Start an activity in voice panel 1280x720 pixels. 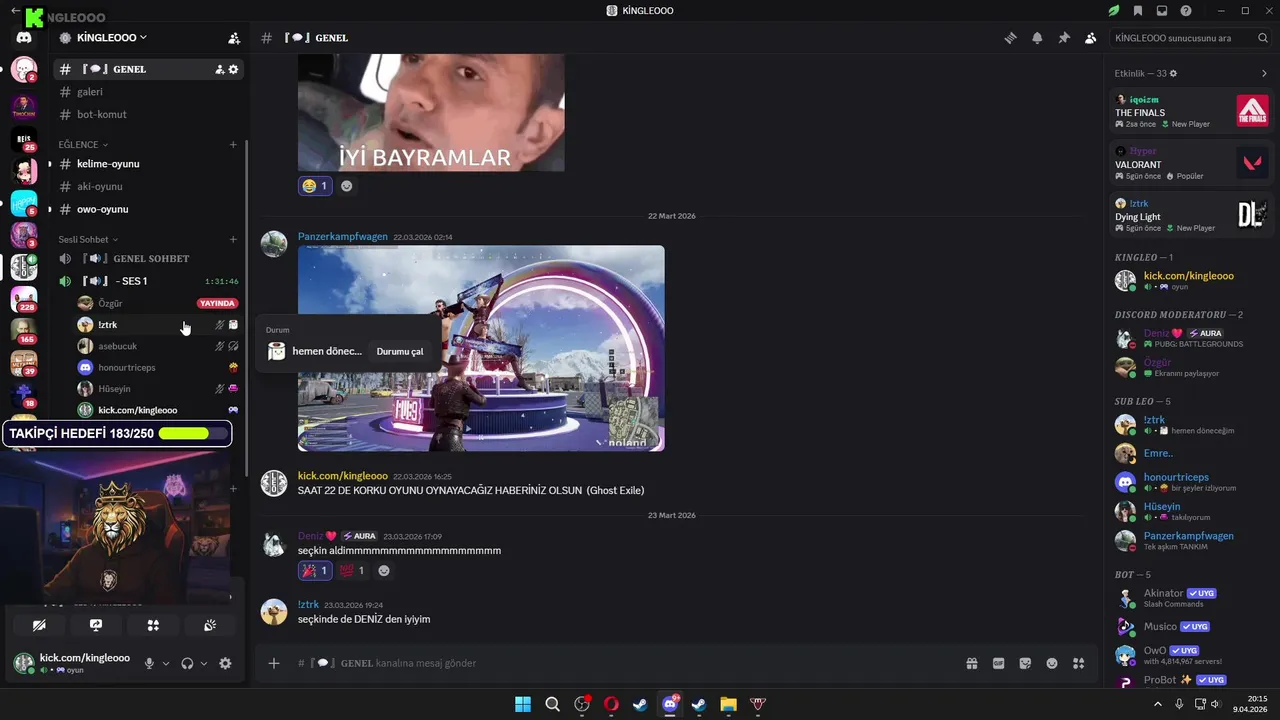pyautogui.click(x=153, y=625)
